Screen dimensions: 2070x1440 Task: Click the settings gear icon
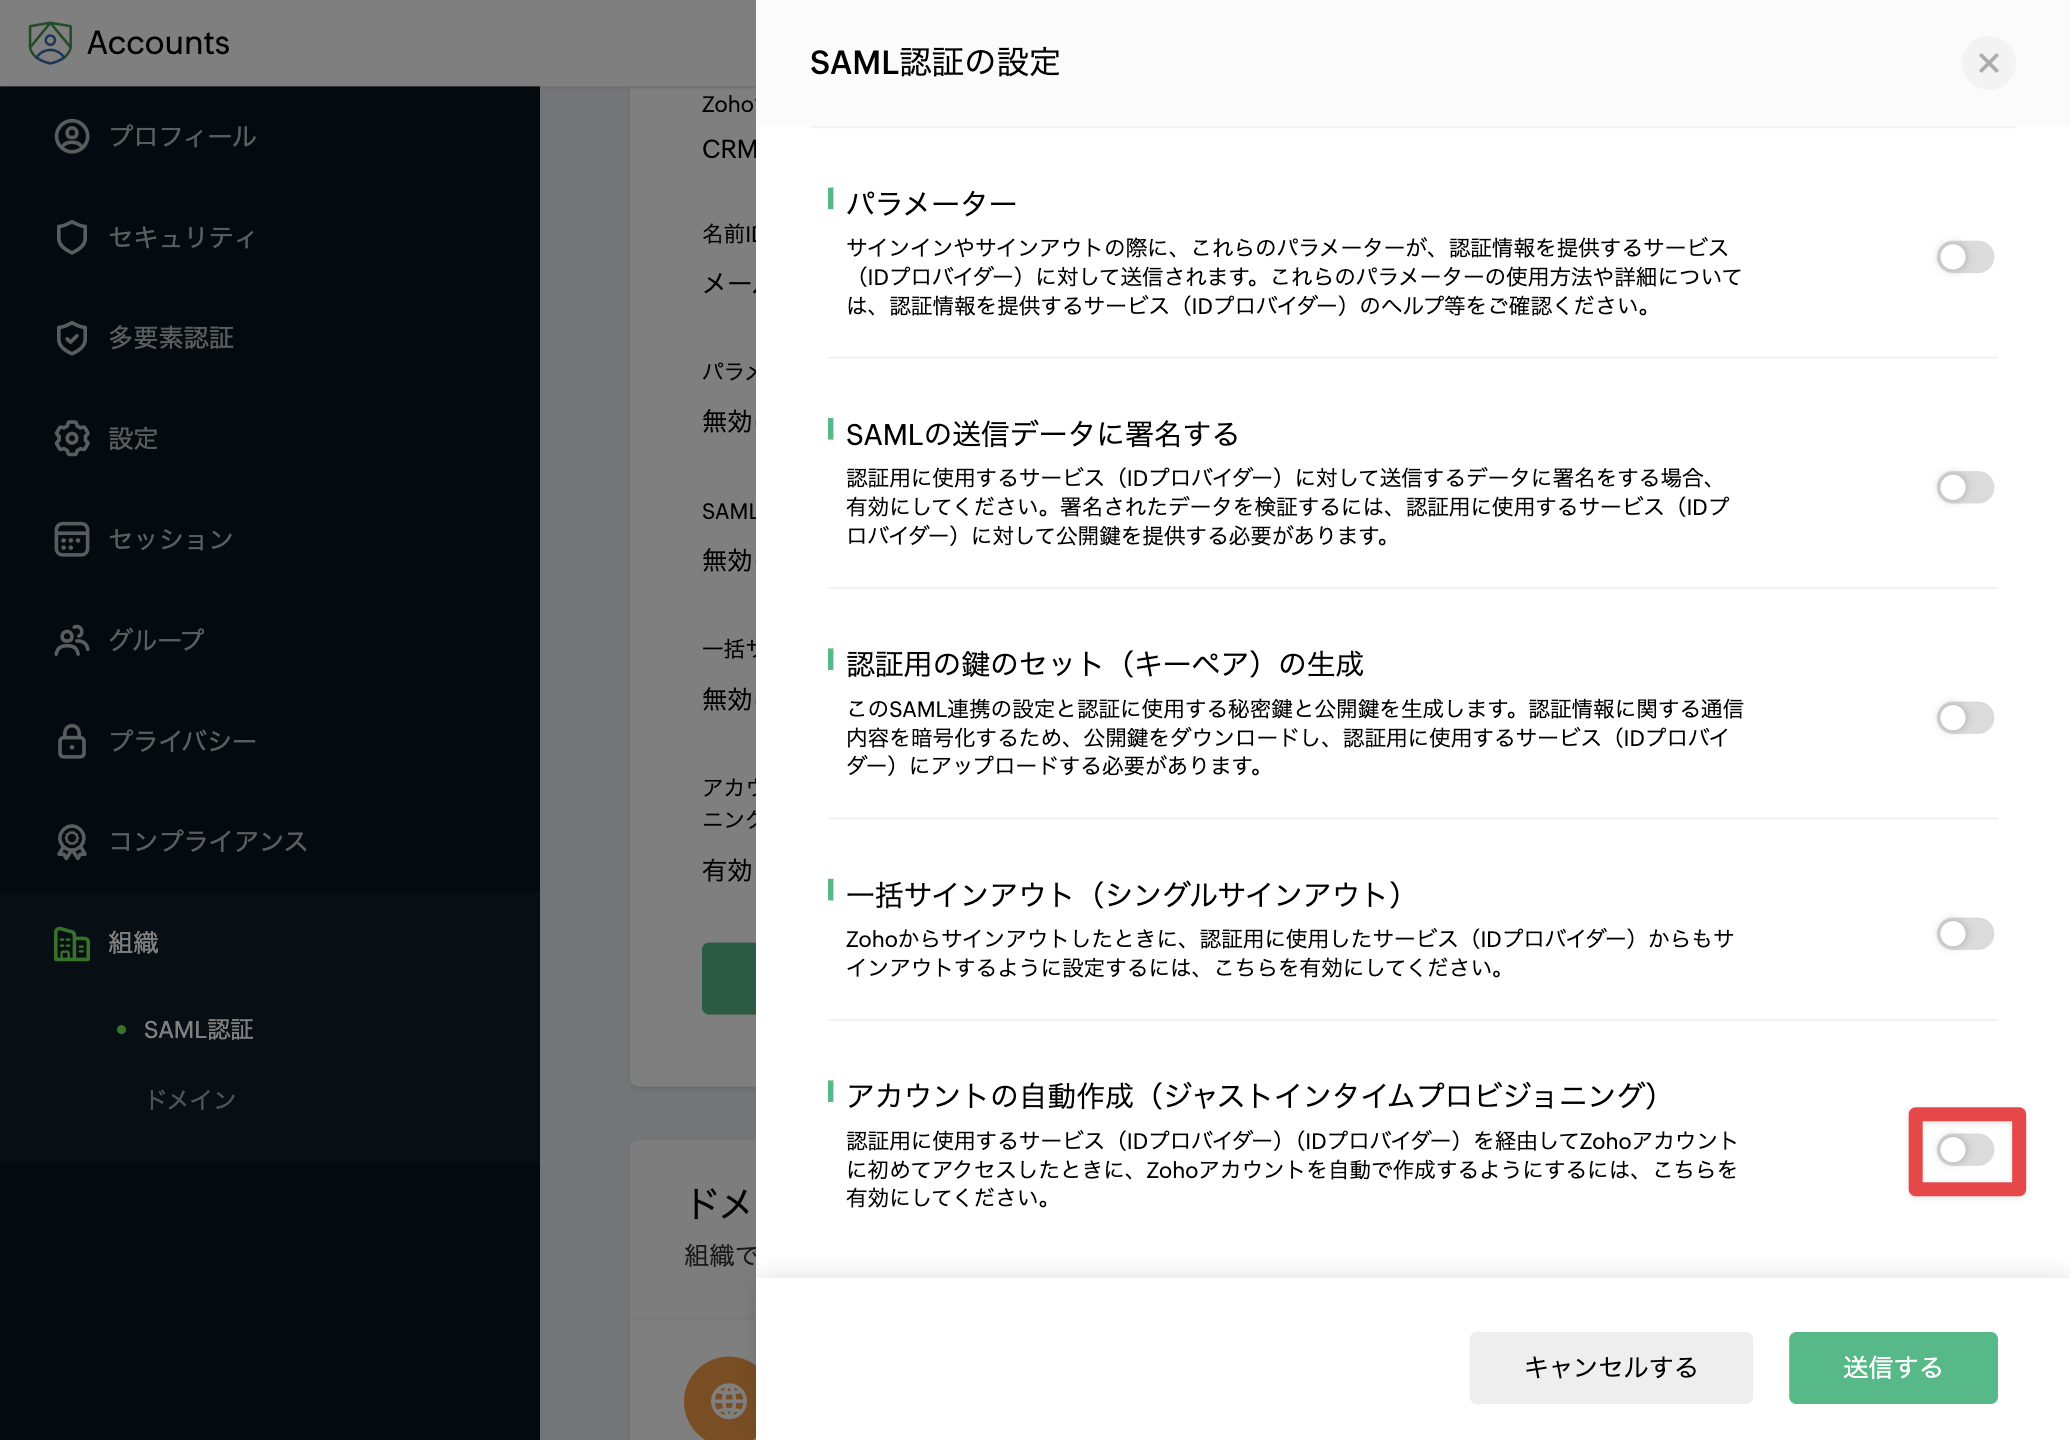72,438
